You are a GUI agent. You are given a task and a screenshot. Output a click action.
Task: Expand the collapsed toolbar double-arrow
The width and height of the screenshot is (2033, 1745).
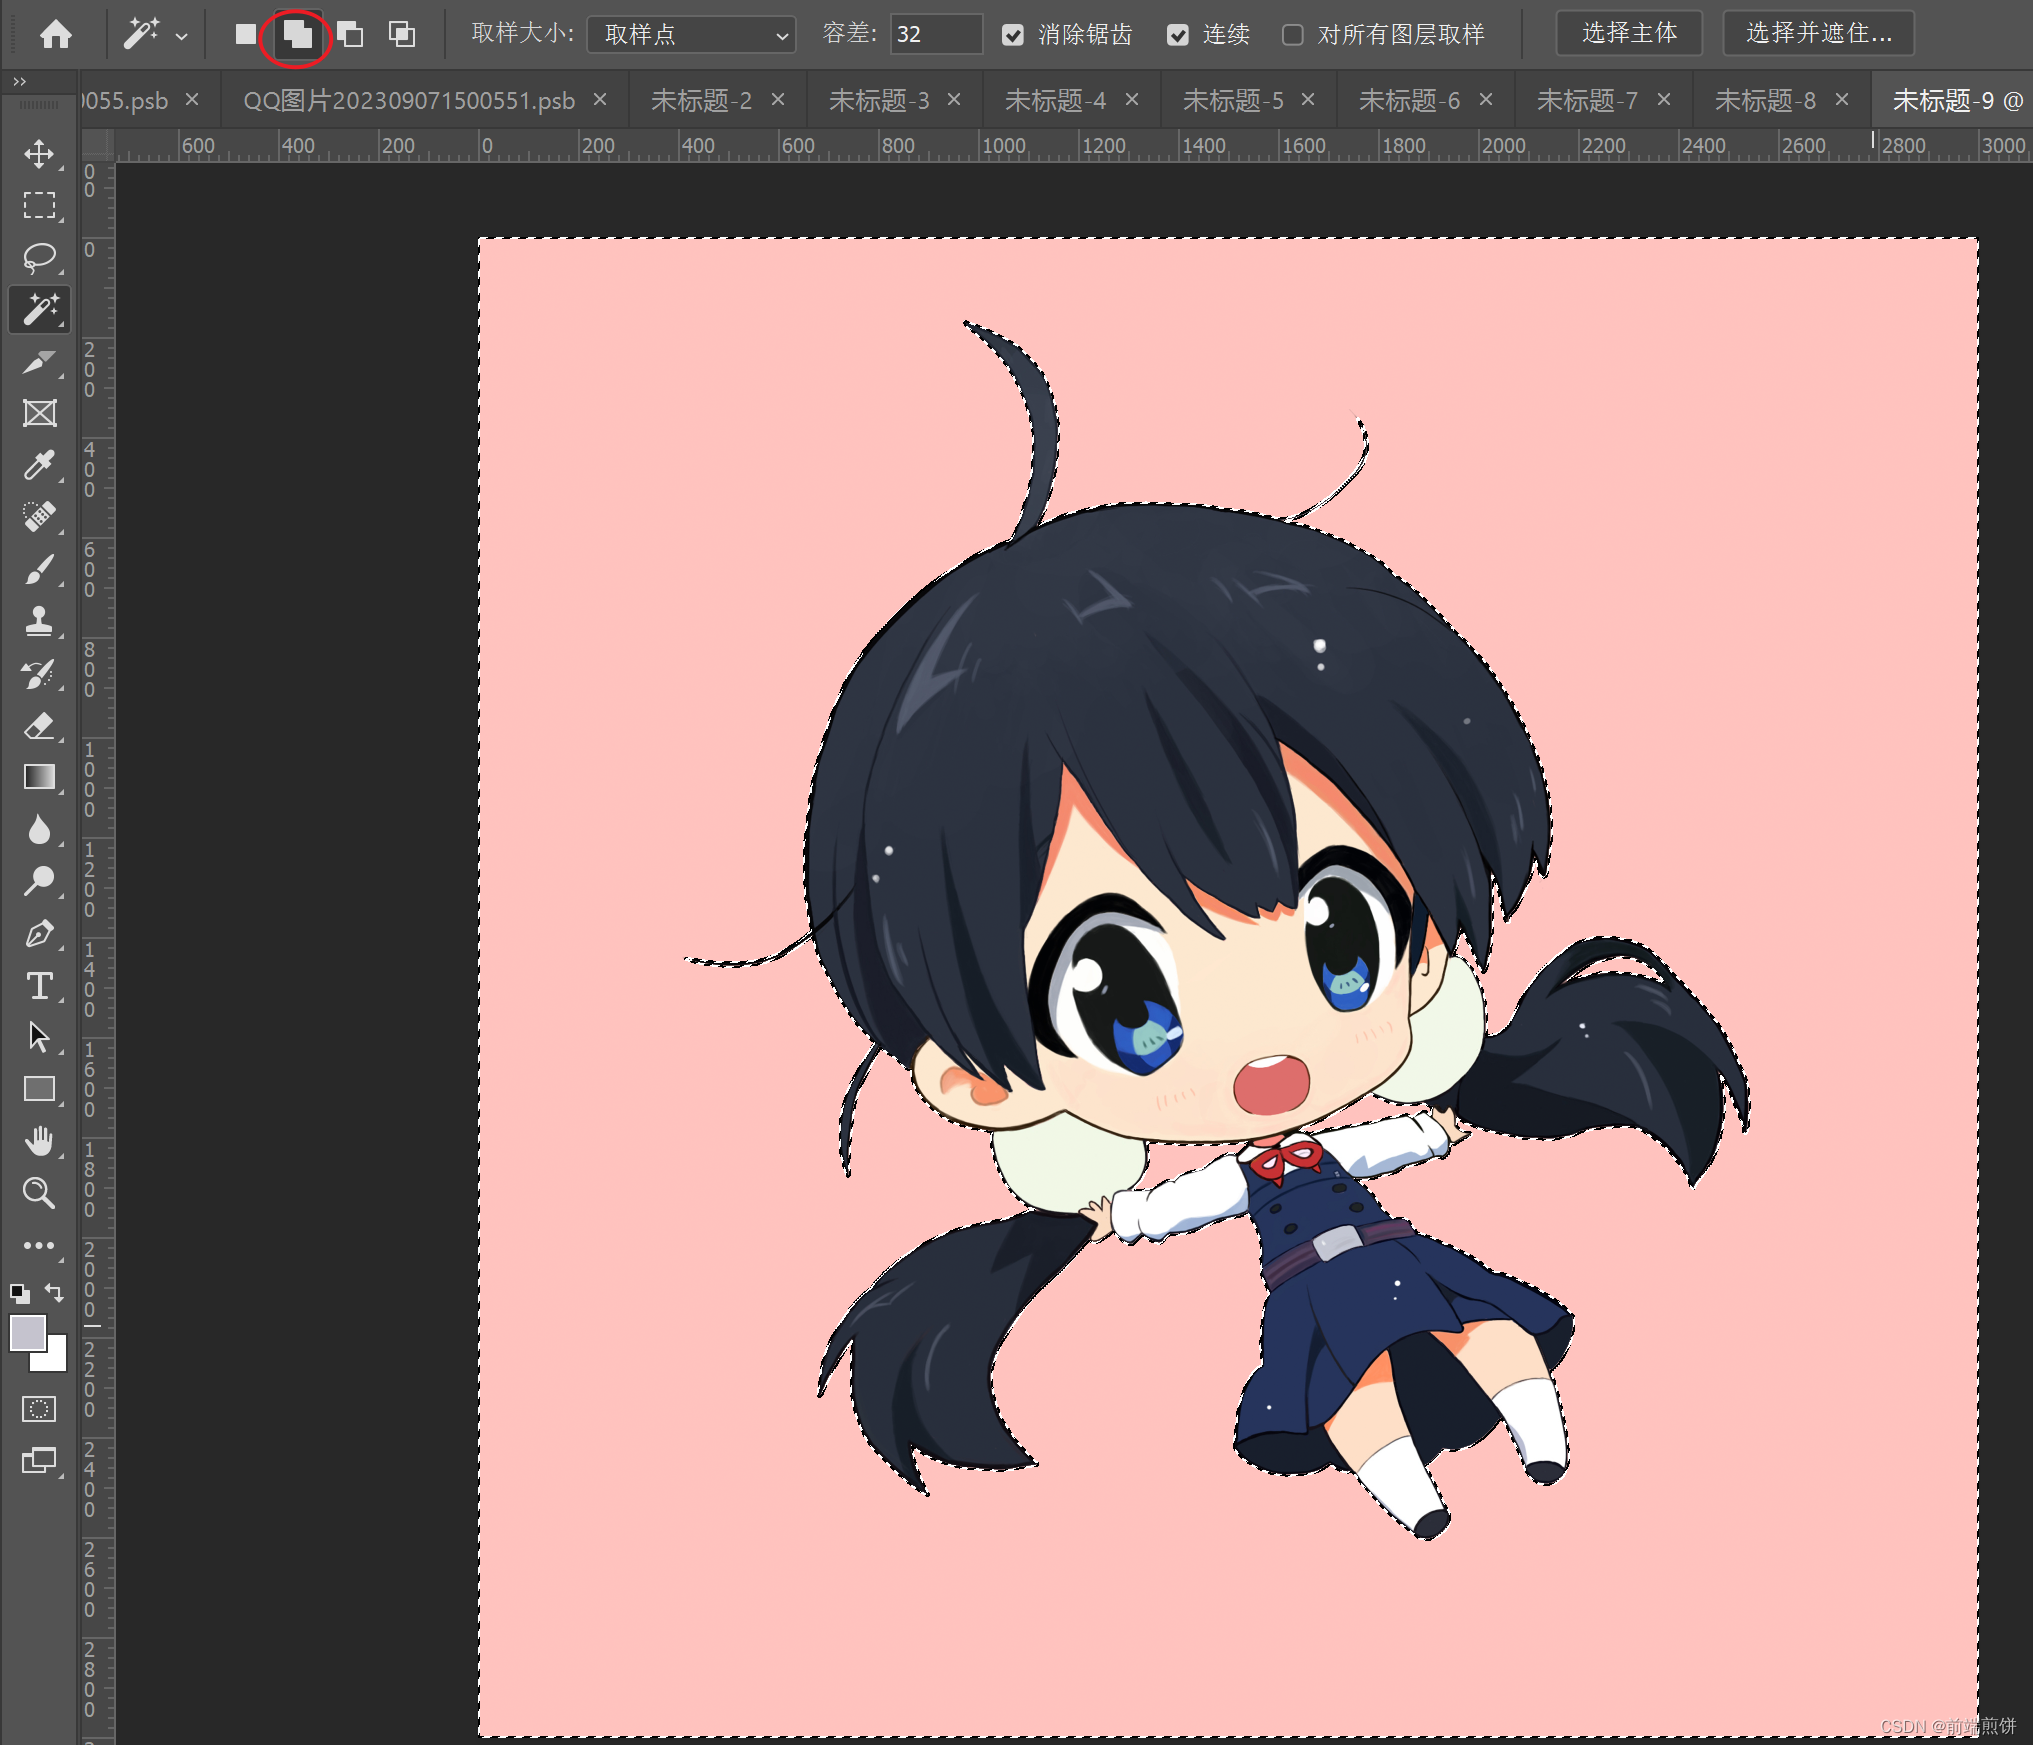(19, 81)
